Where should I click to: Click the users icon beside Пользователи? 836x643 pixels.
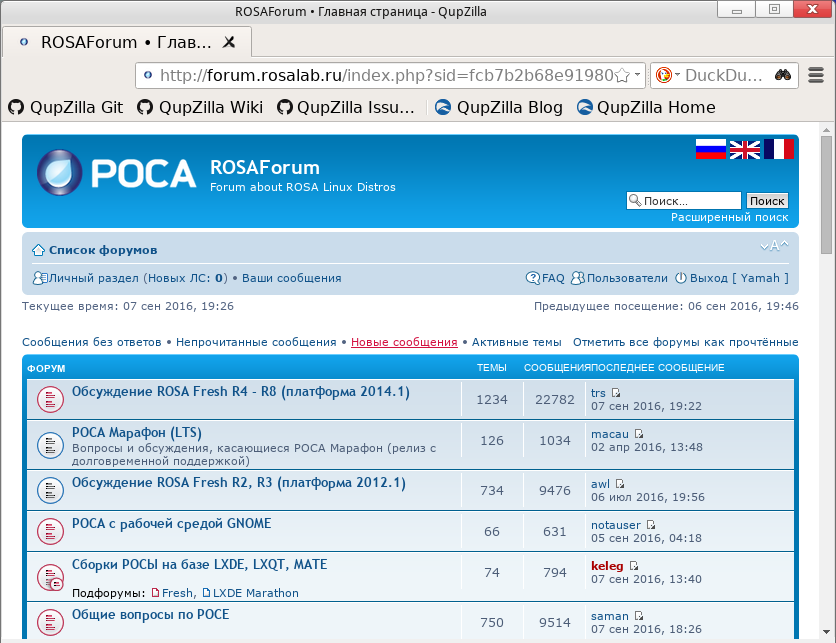coord(577,278)
